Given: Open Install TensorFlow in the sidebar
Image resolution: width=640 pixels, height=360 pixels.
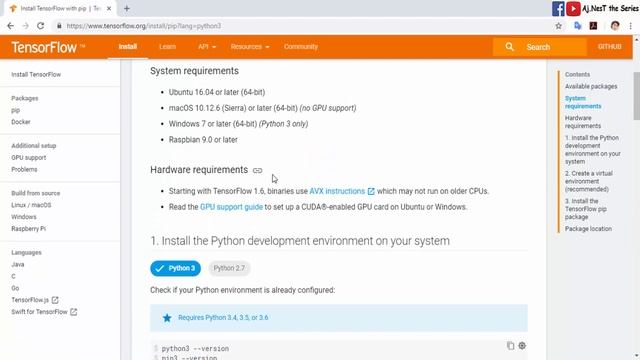Looking at the screenshot, I should coord(36,74).
